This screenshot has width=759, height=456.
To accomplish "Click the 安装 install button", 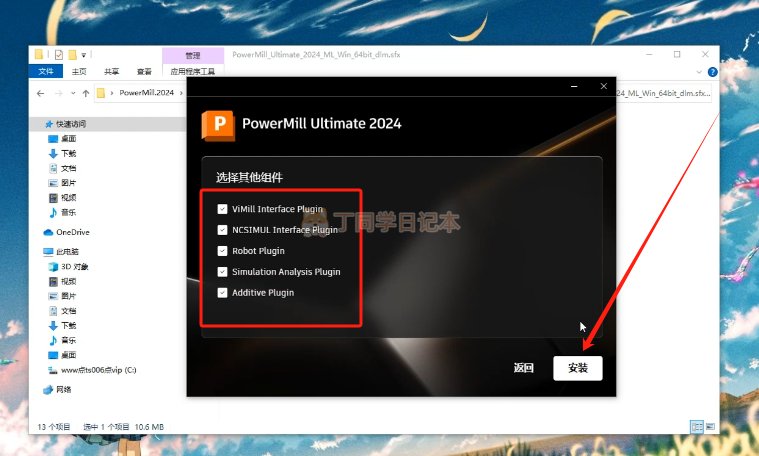I will coord(577,368).
